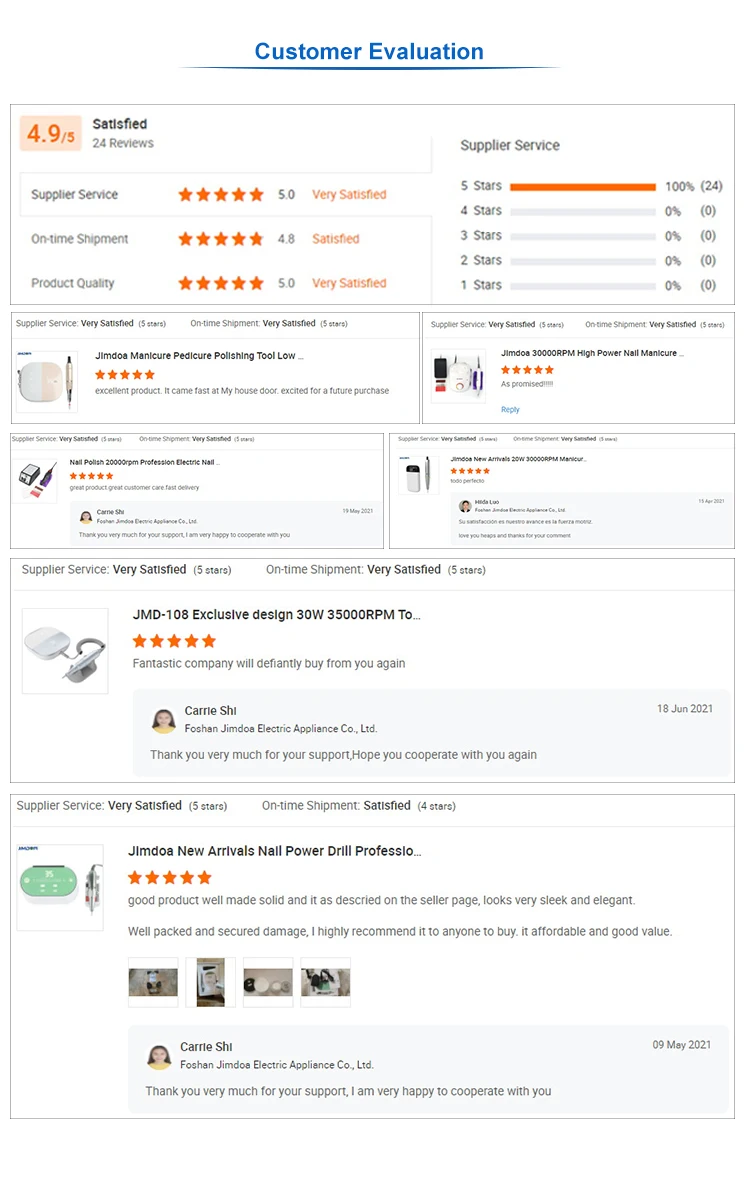750x1200 pixels.
Task: Click the Reply link under As promised review
Action: click(x=510, y=409)
